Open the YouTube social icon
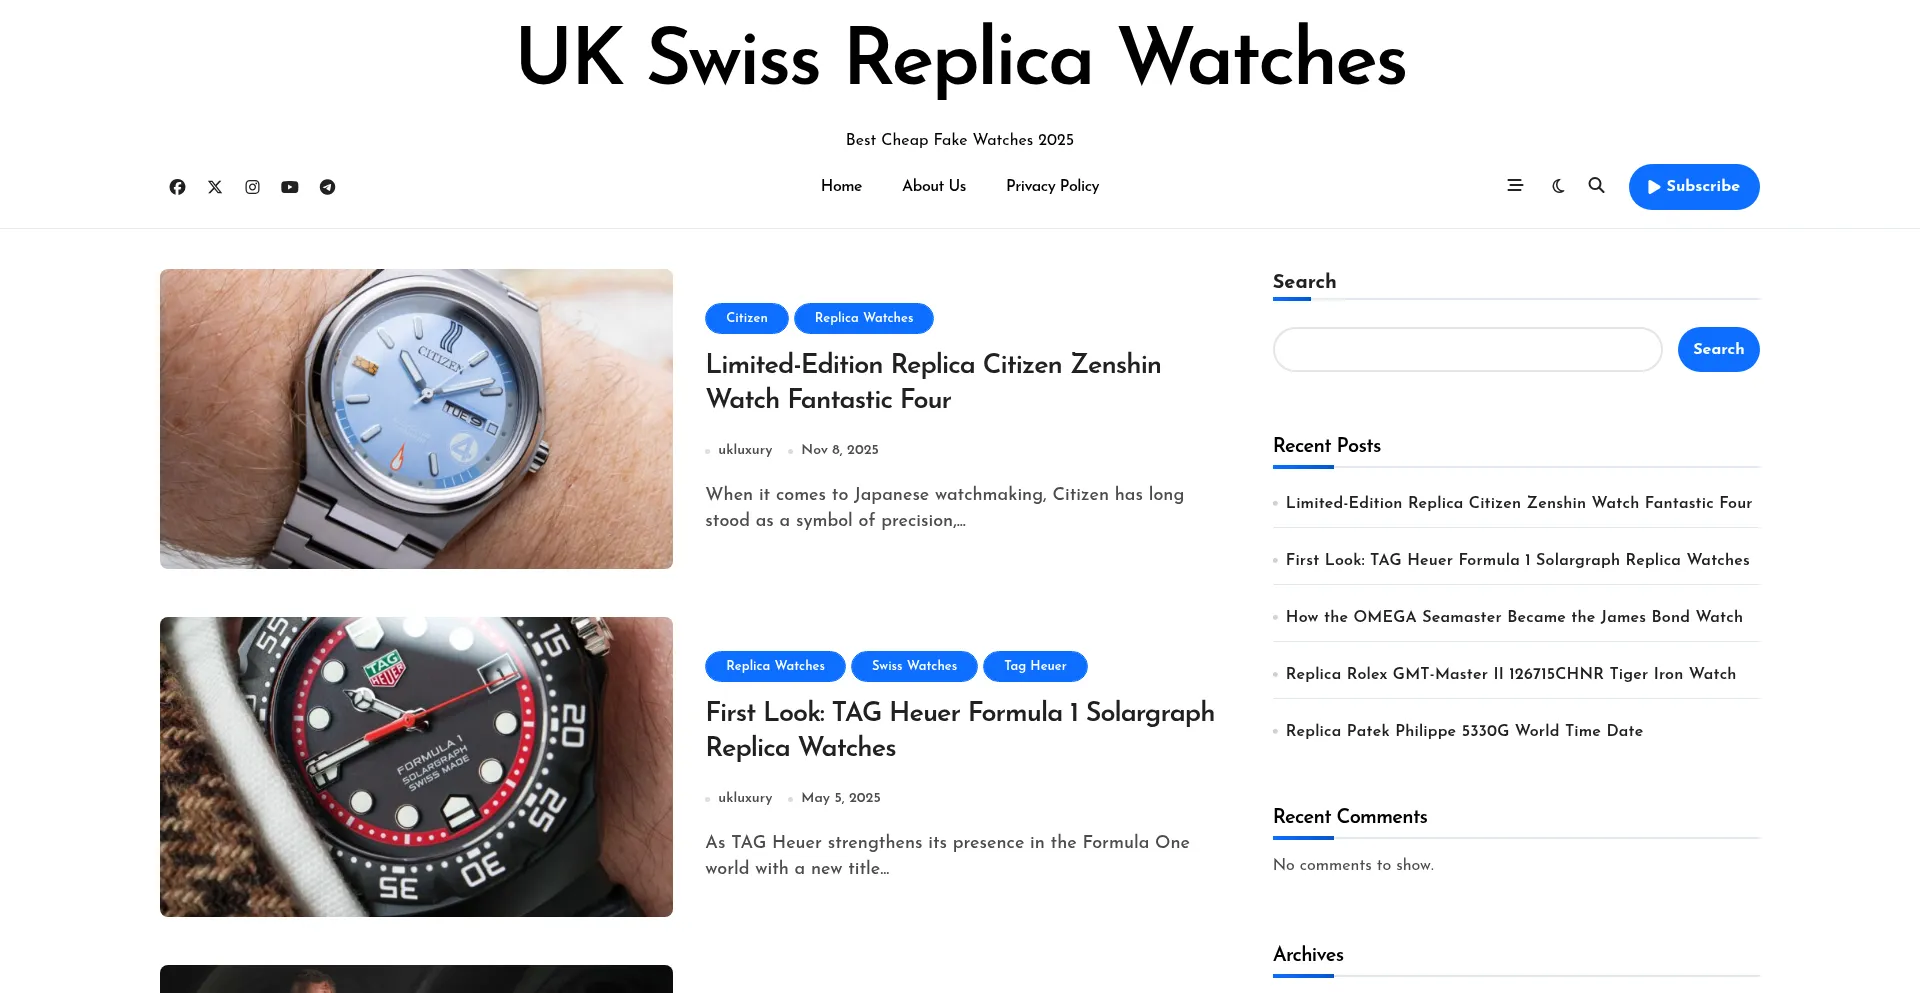1920x993 pixels. 290,187
